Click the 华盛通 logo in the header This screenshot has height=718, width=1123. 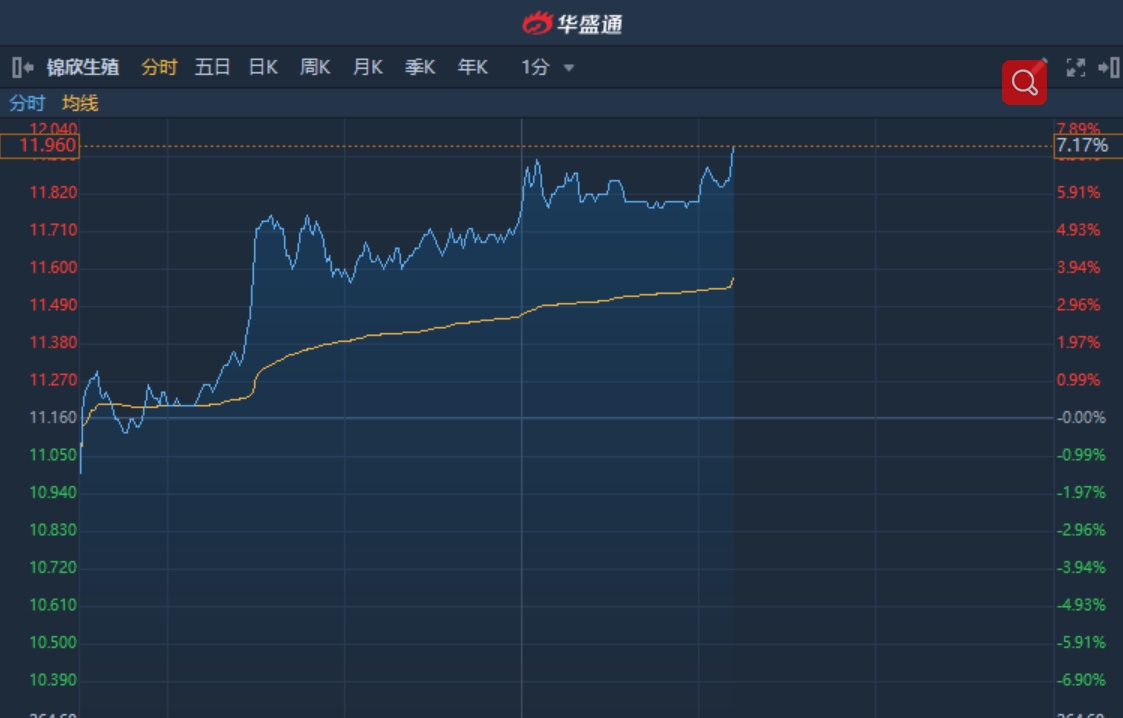click(572, 24)
